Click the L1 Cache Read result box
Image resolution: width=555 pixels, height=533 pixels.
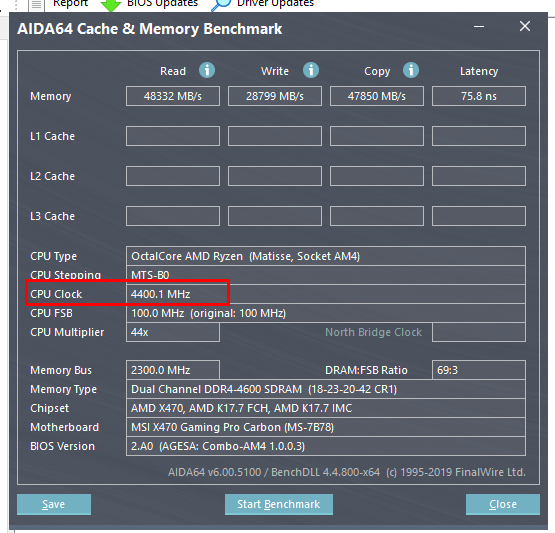[x=173, y=136]
